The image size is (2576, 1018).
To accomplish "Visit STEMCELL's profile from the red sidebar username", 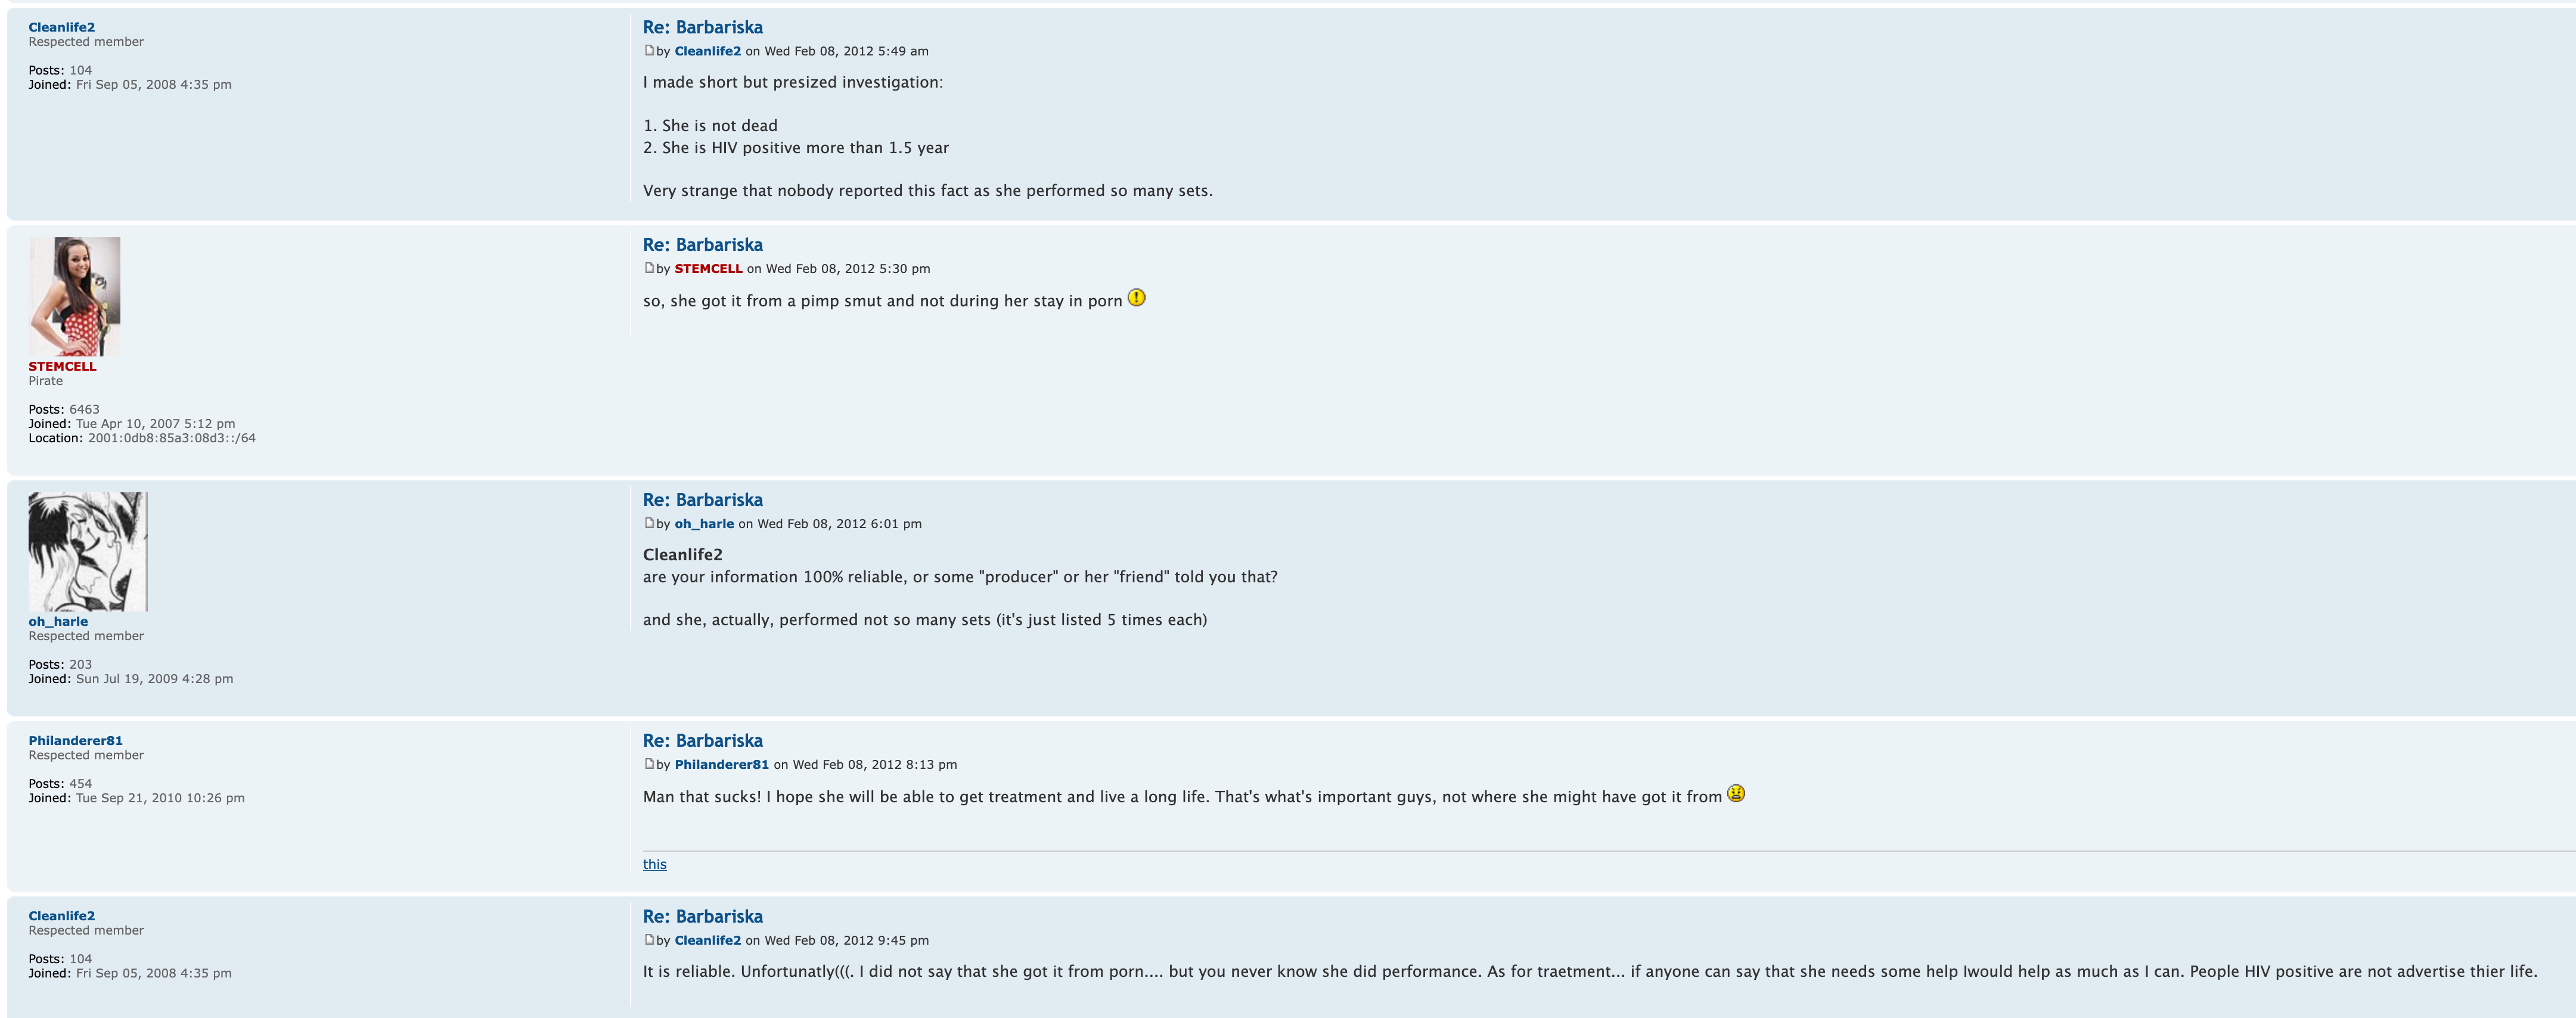I will (62, 366).
